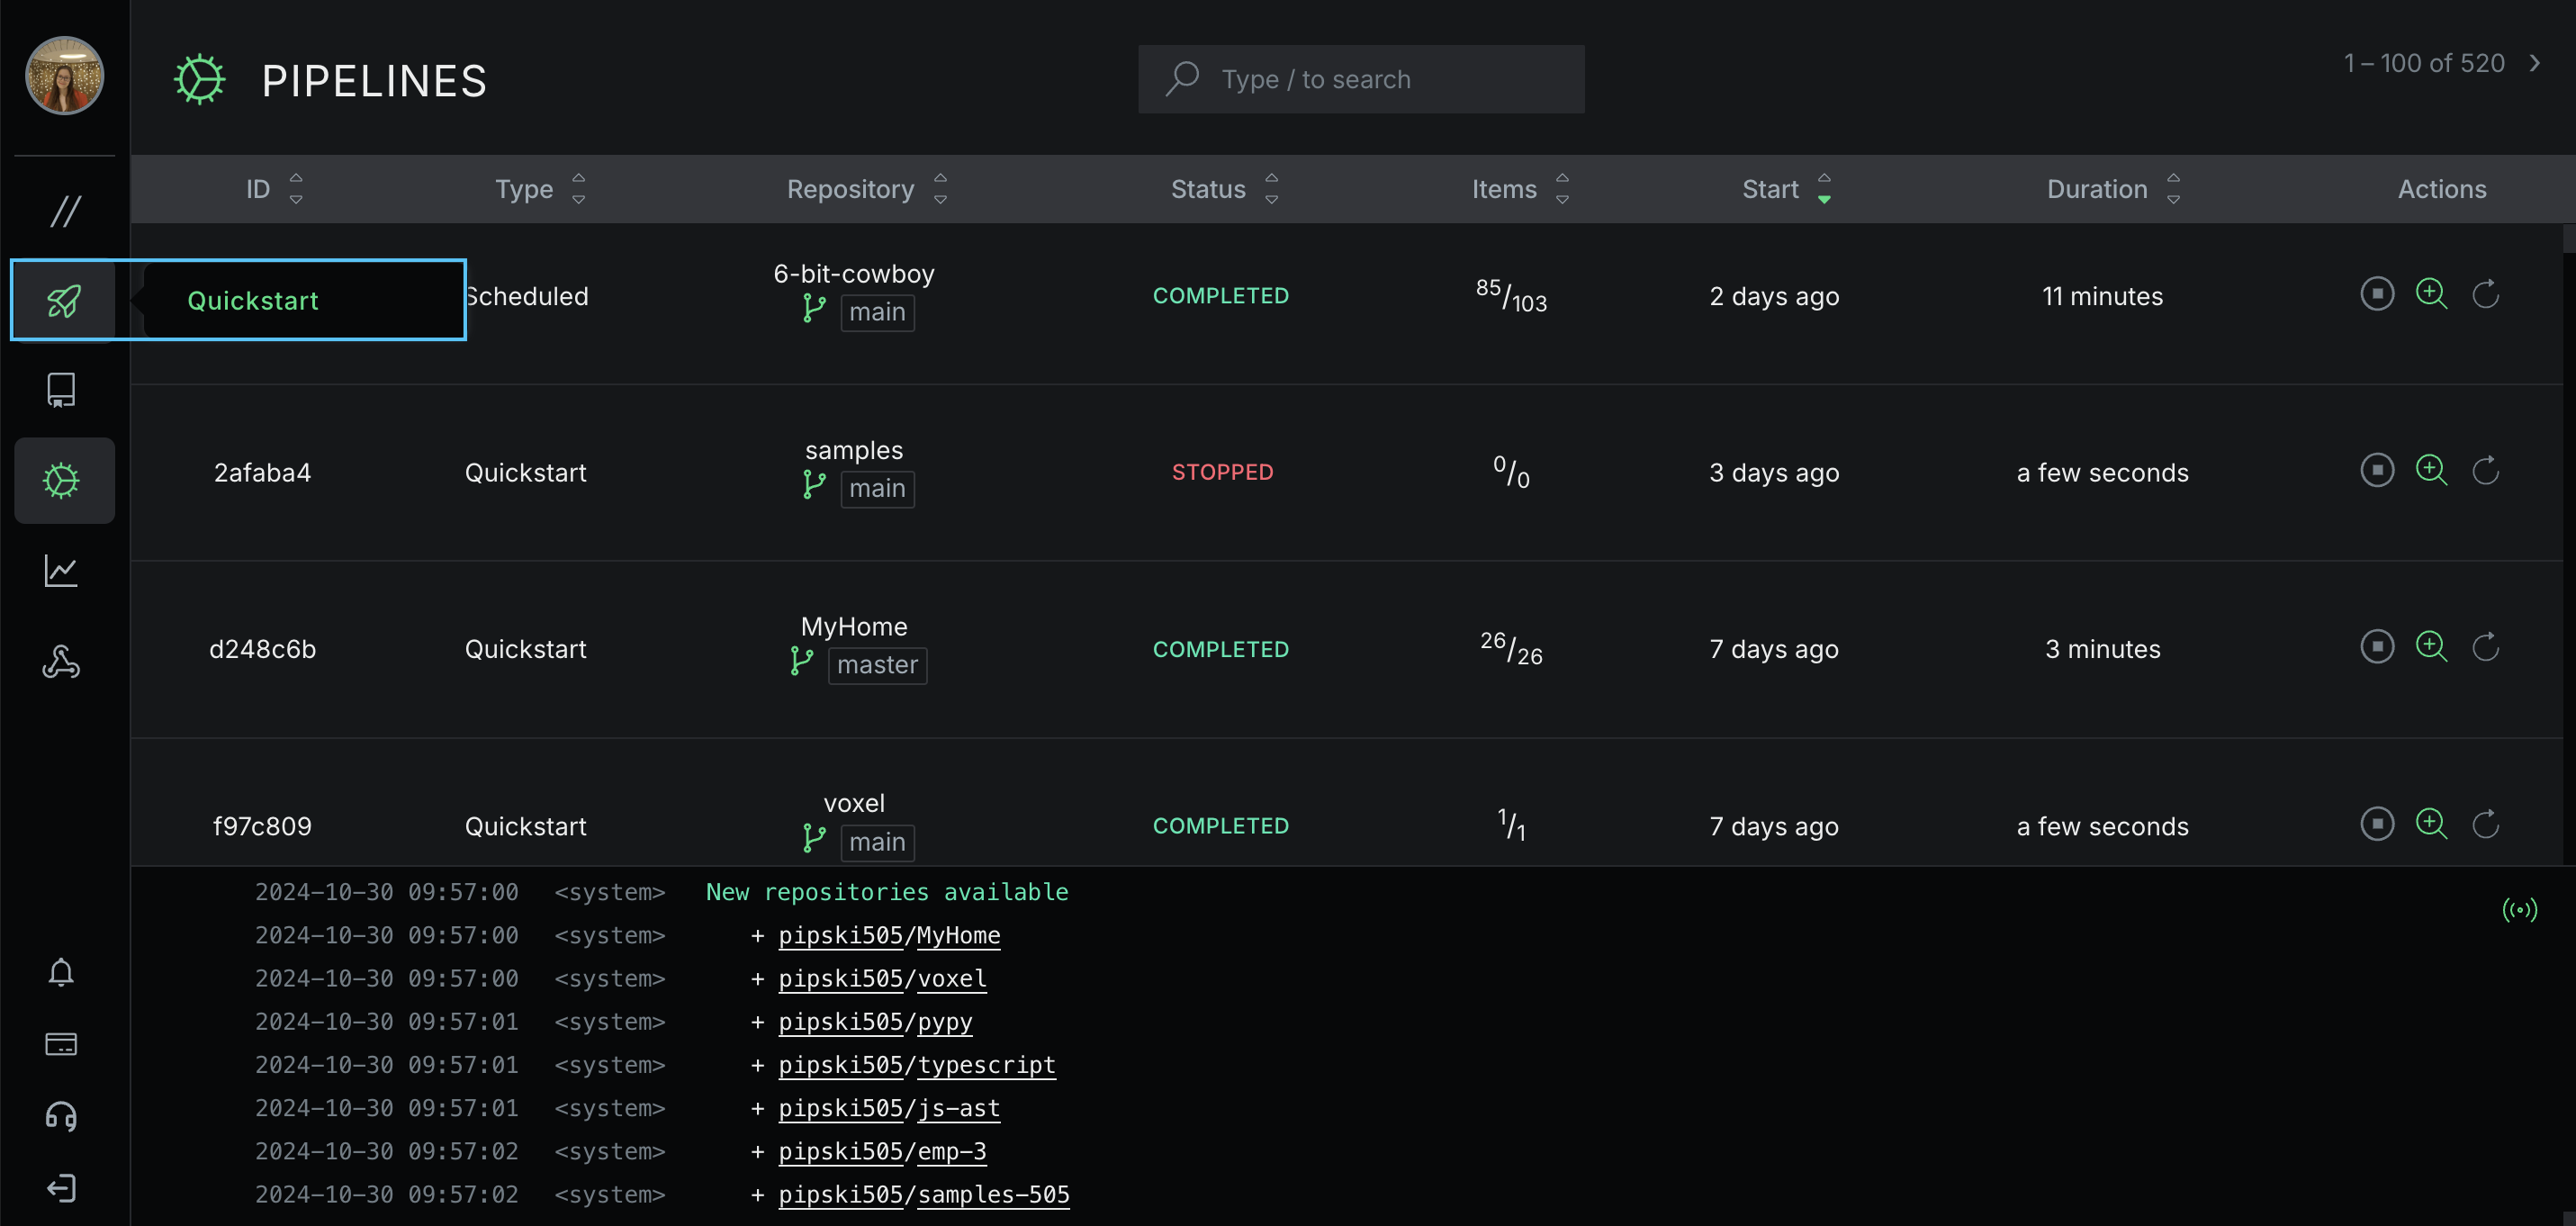Click the Pipelines rocket icon in sidebar

(66, 299)
